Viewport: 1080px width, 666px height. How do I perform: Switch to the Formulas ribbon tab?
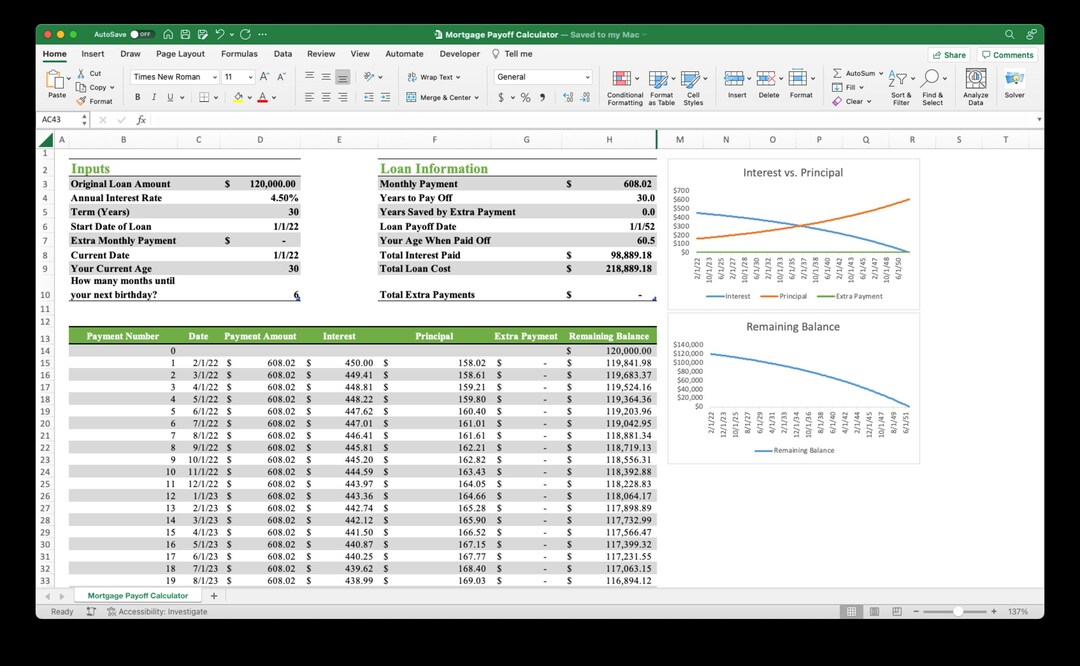[x=239, y=54]
